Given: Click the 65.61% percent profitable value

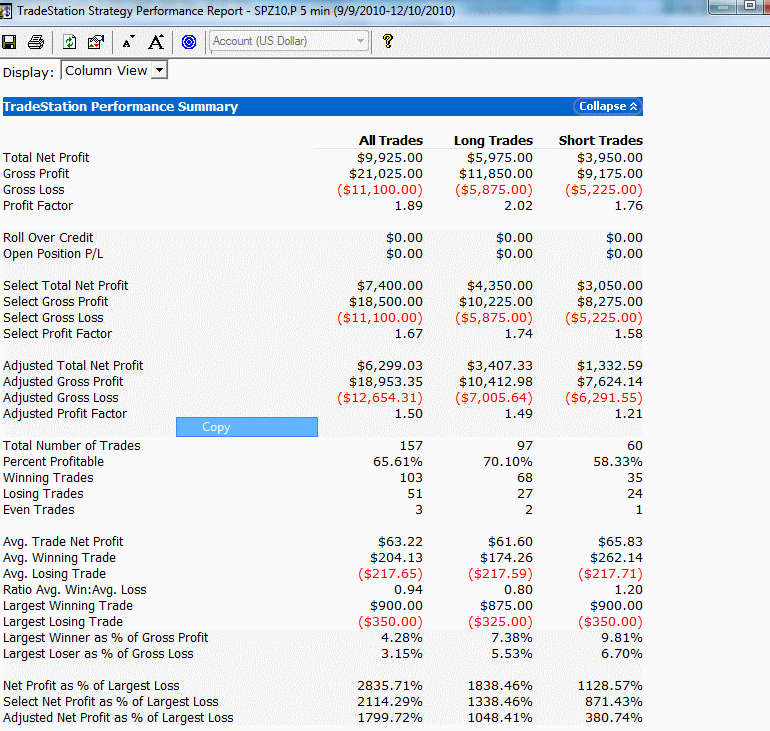Looking at the screenshot, I should 398,462.
